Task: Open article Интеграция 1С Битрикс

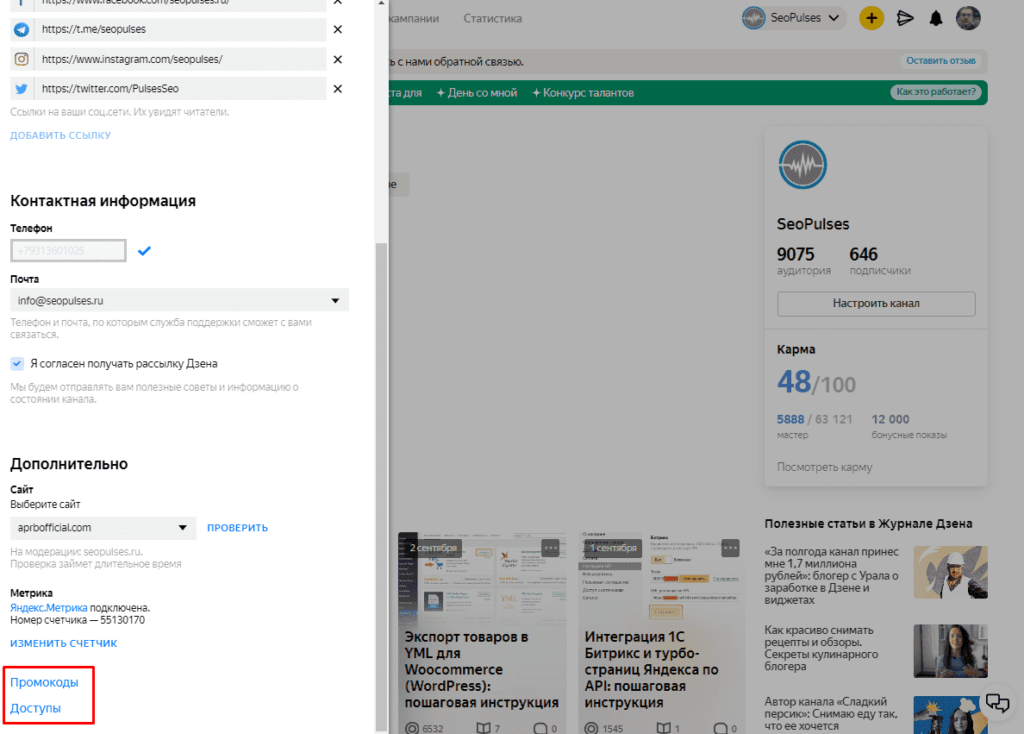Action: click(x=651, y=669)
